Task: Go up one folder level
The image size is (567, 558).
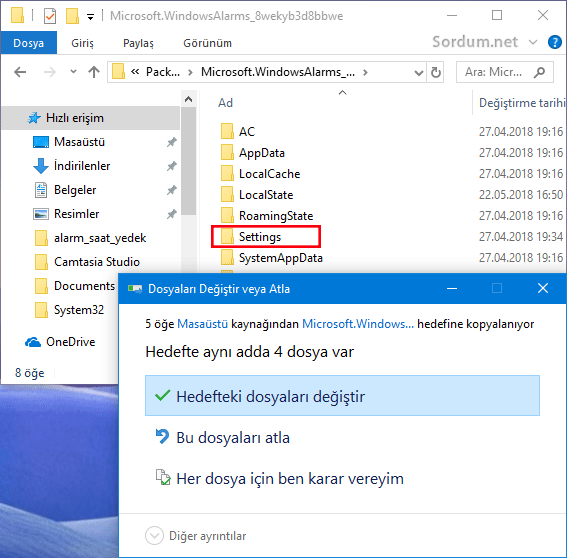Action: [x=94, y=72]
